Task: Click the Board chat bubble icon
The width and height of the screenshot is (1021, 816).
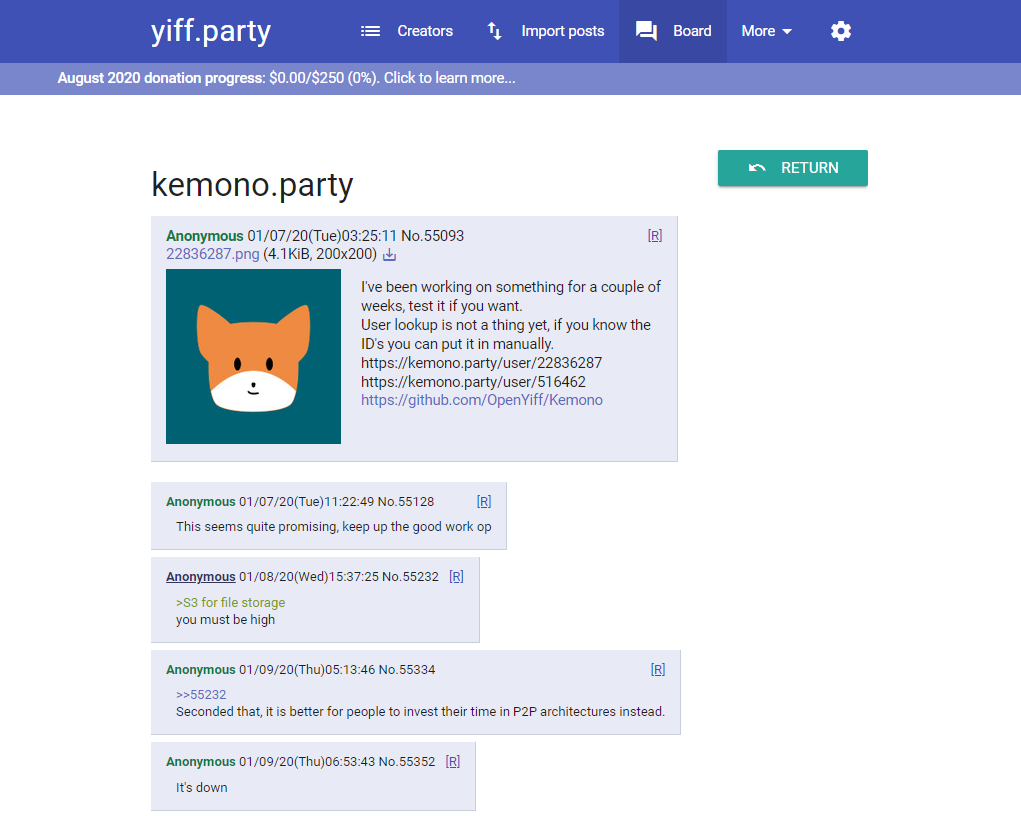Action: pos(646,31)
